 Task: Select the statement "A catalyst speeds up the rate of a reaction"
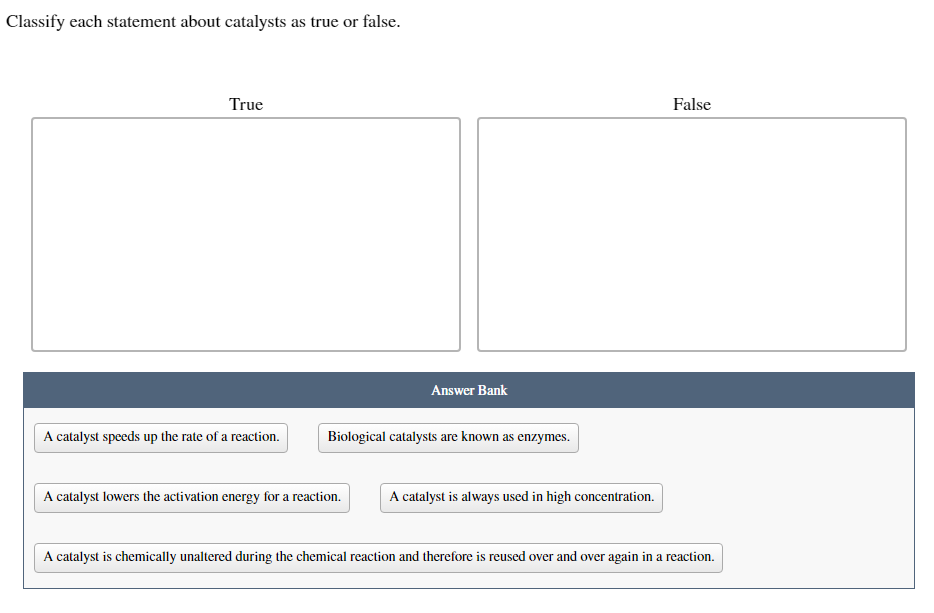point(160,437)
